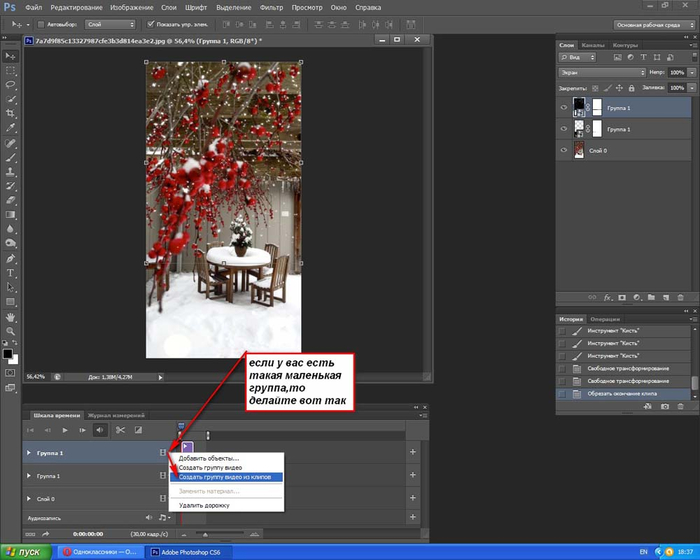
Task: Switch to the Операции tab
Action: tap(605, 319)
